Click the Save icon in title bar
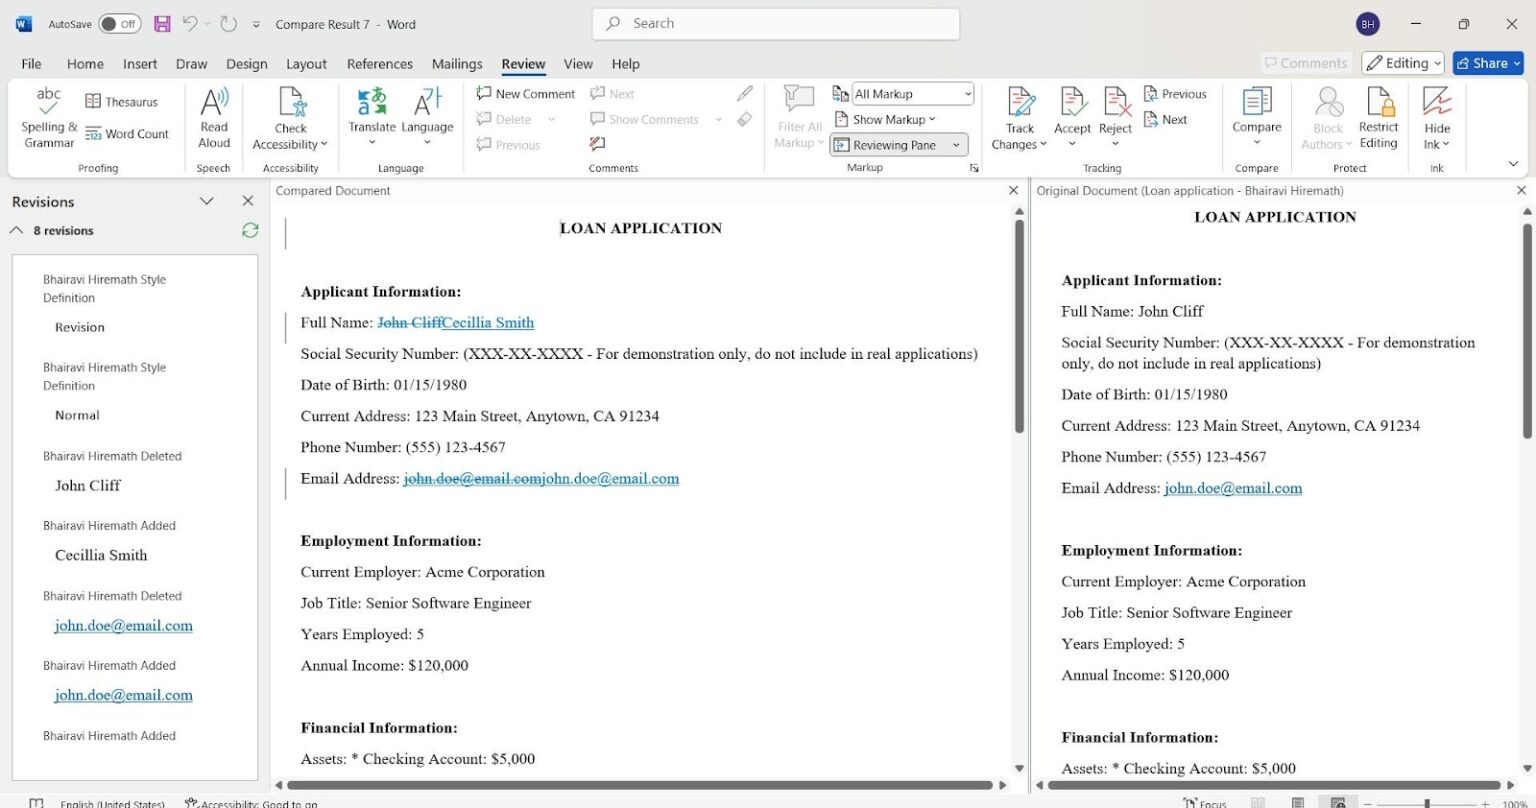This screenshot has width=1536, height=808. pos(162,24)
